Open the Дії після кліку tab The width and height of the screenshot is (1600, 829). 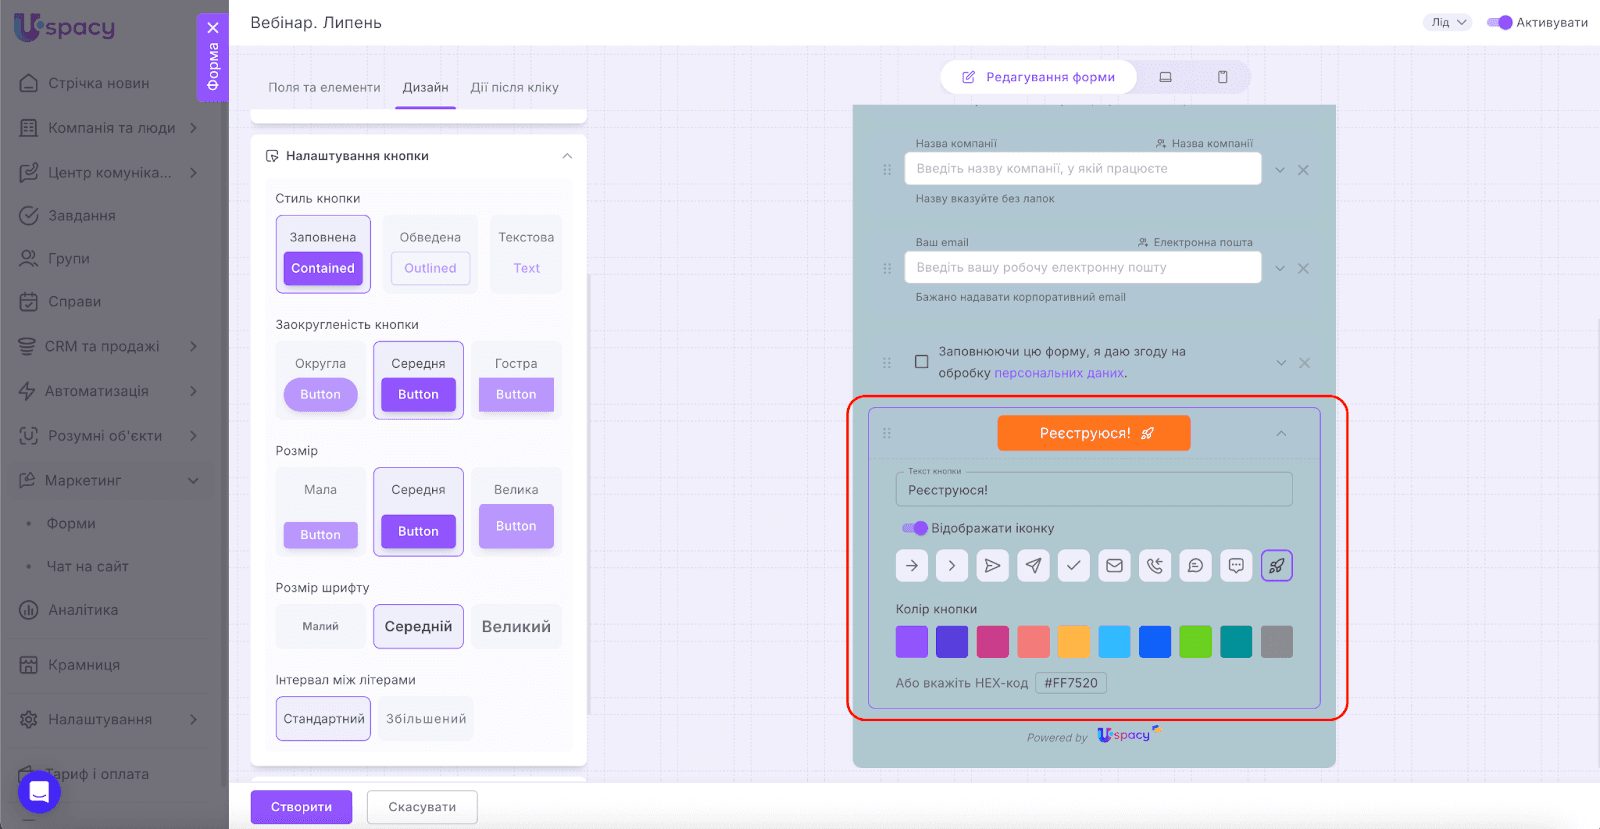click(514, 88)
